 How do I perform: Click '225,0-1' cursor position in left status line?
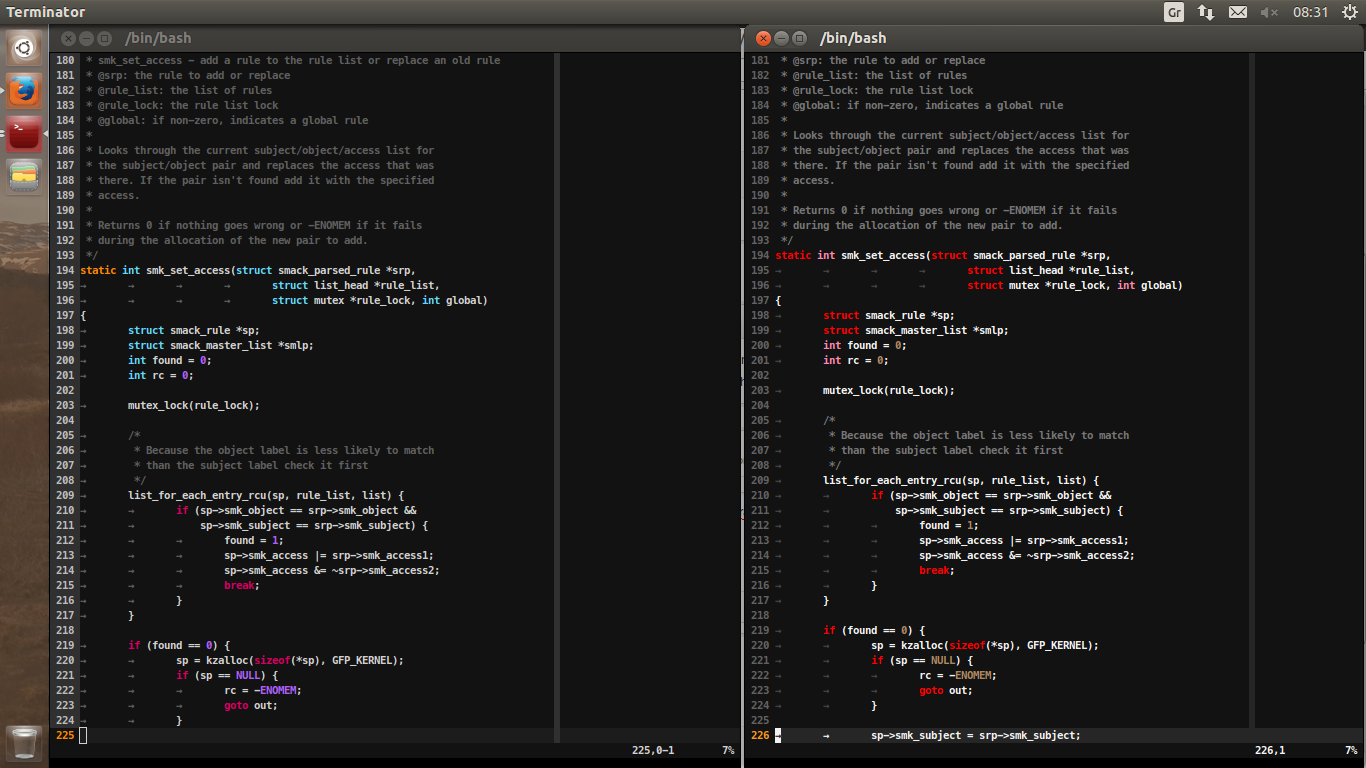pos(653,750)
